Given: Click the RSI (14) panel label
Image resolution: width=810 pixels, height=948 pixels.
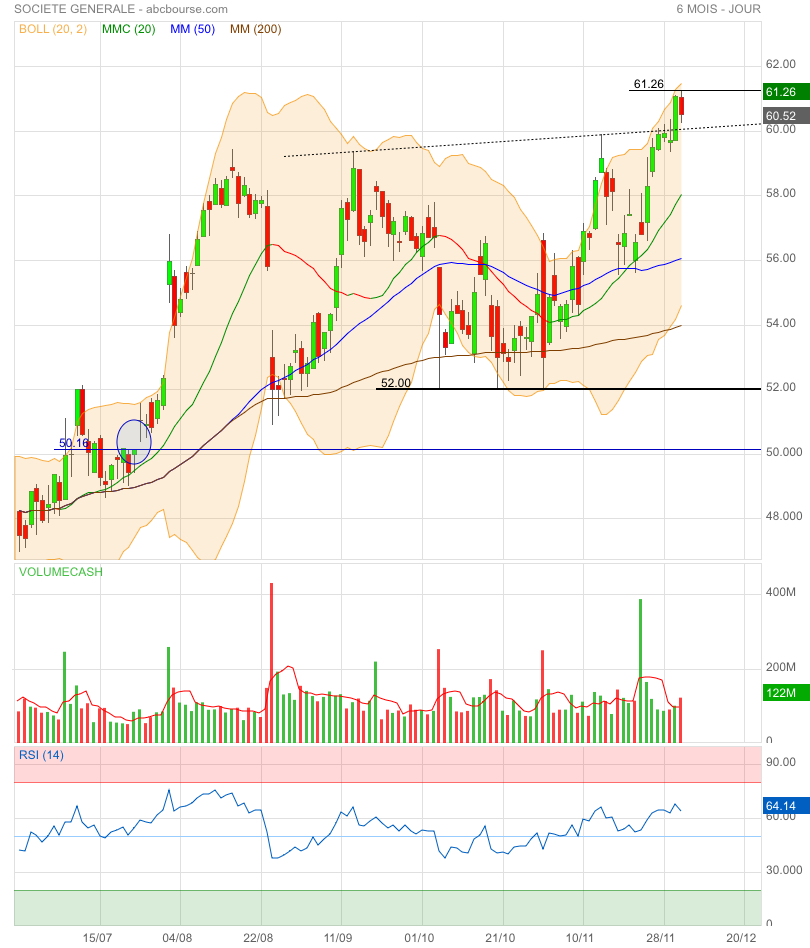Looking at the screenshot, I should [41, 755].
